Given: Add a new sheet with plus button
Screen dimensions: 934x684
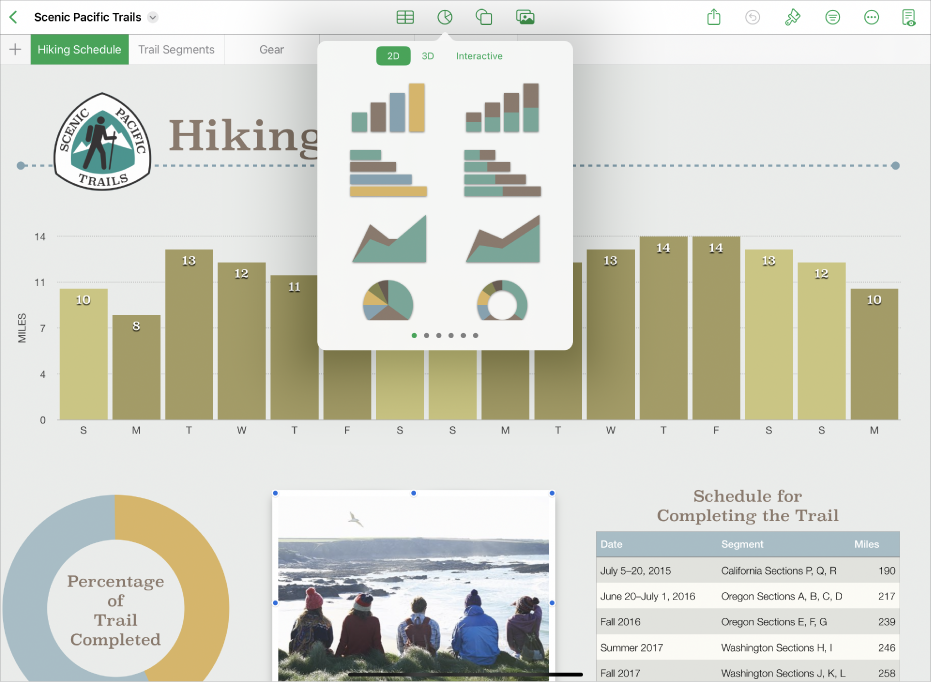Looking at the screenshot, I should [x=15, y=49].
